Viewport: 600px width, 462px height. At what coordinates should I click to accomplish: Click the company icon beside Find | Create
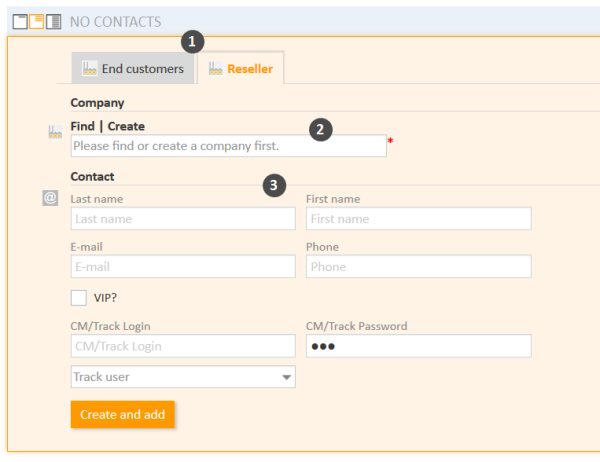[55, 132]
